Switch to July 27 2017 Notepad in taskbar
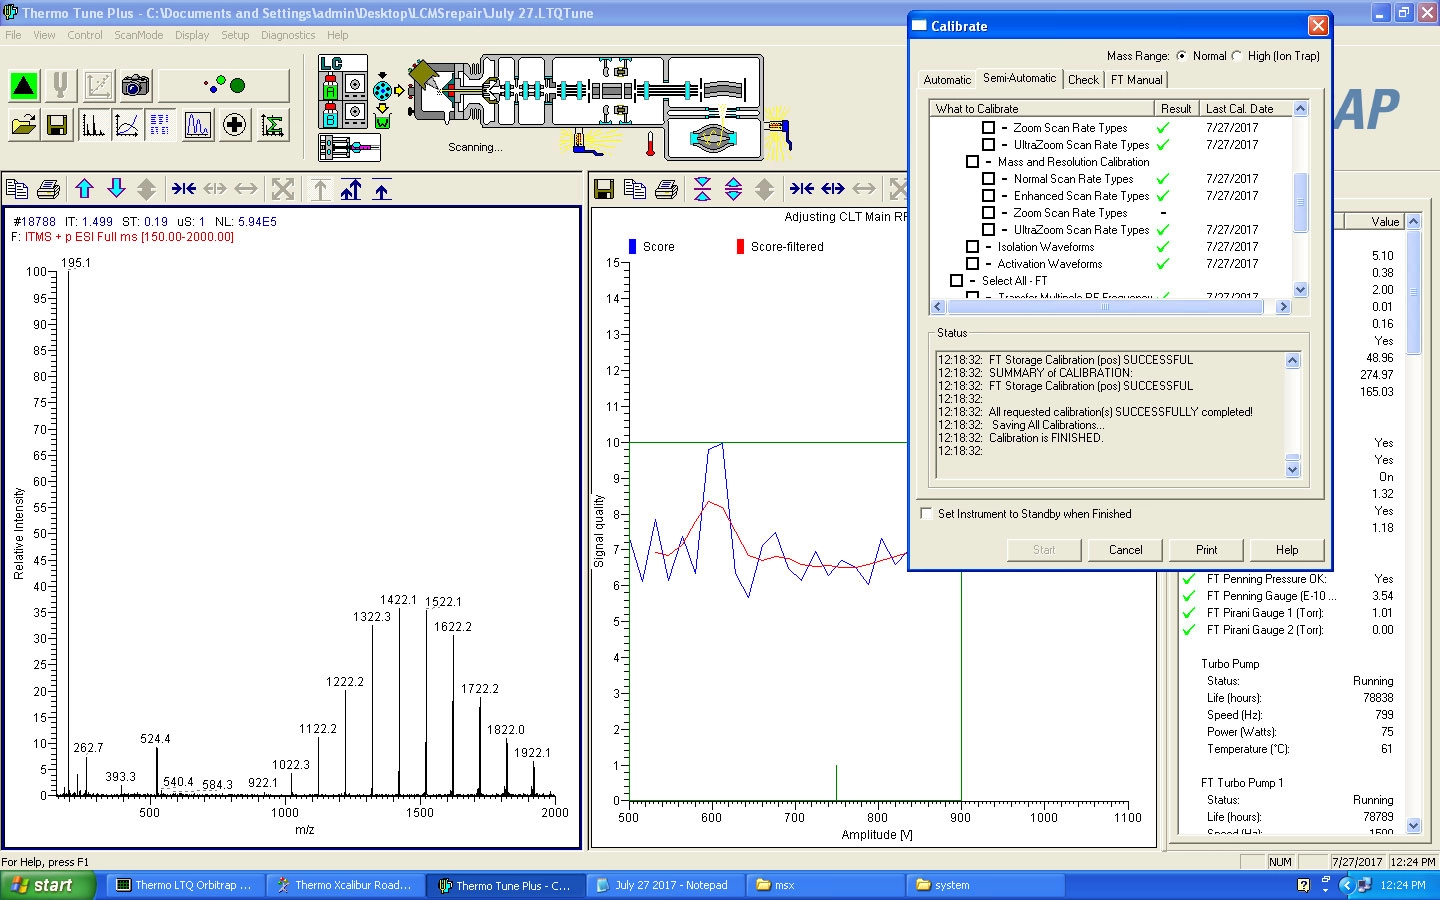Screen dimensions: 1440x900 [663, 885]
